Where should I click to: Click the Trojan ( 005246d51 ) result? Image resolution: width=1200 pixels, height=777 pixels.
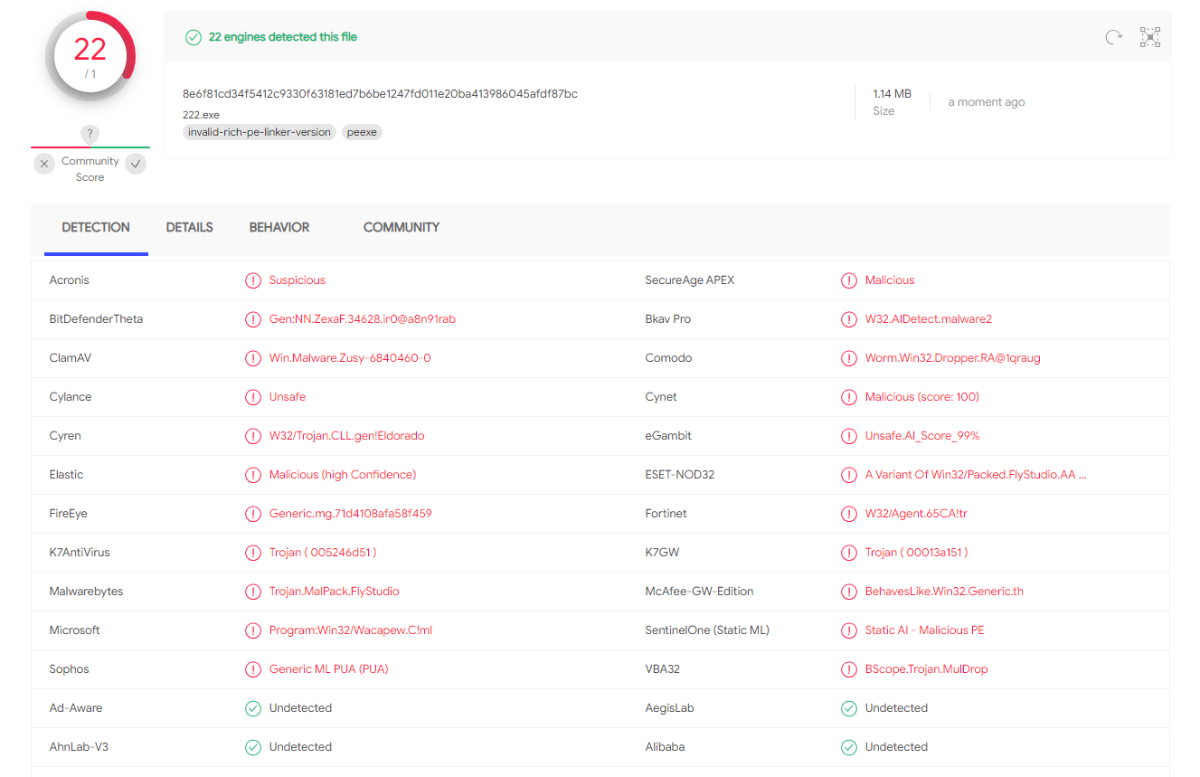point(323,553)
